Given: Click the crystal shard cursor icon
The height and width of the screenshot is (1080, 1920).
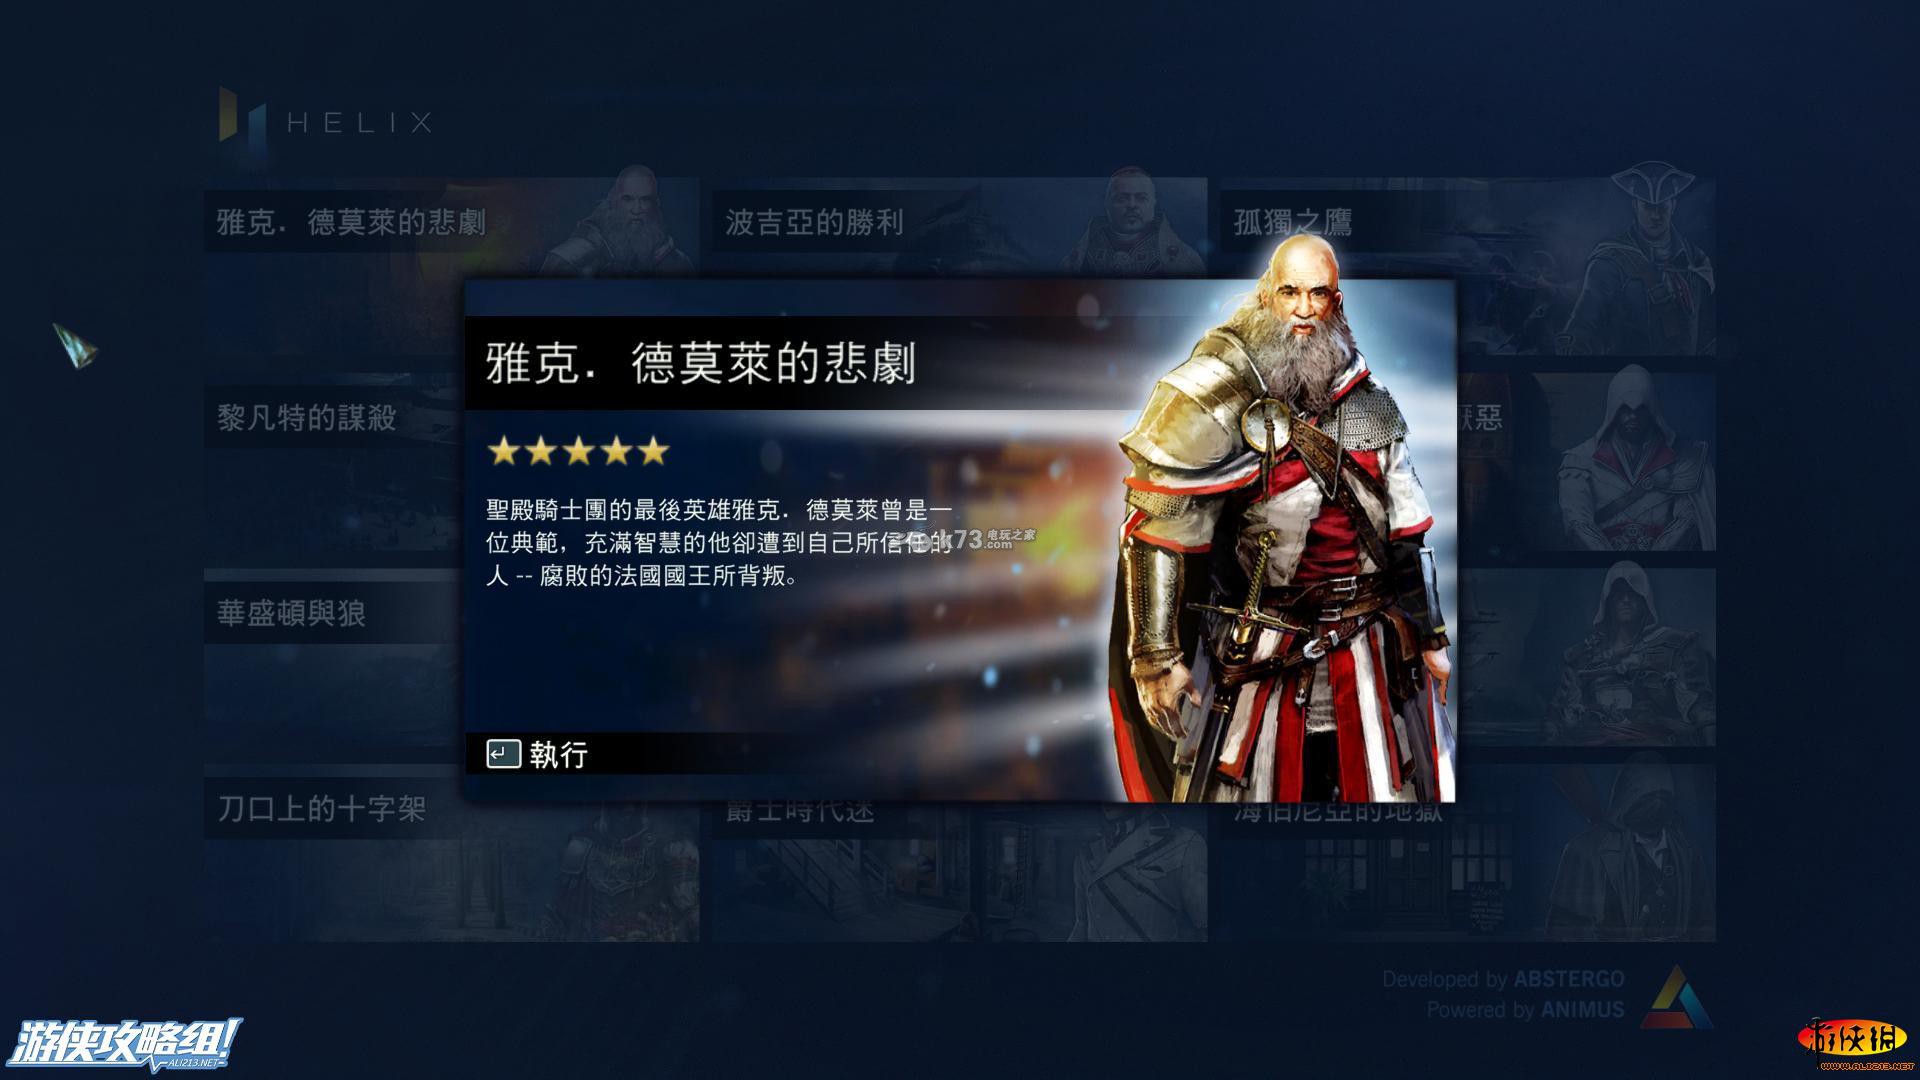Looking at the screenshot, I should click(x=75, y=345).
